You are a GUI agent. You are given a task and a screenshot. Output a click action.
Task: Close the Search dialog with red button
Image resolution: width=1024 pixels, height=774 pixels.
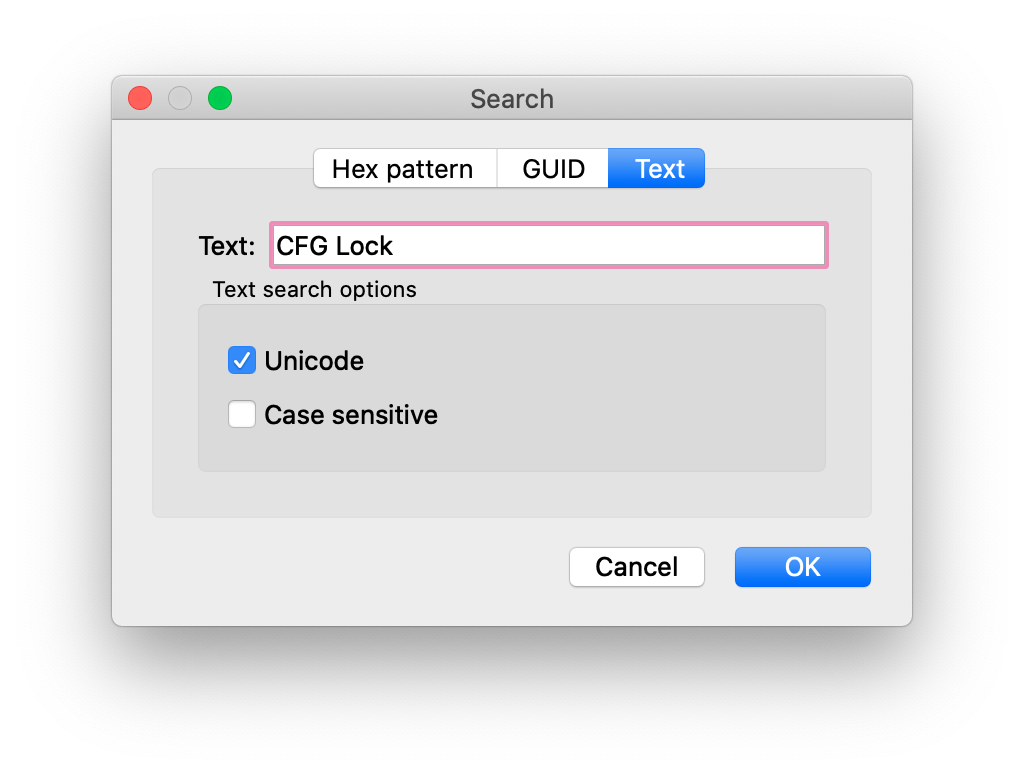pos(140,99)
